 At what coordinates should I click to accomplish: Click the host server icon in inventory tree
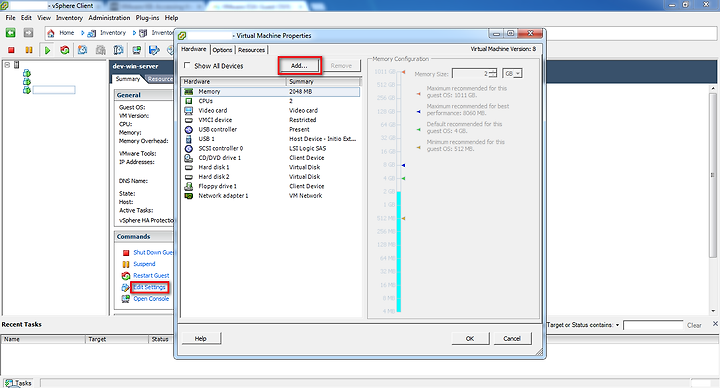click(x=17, y=65)
